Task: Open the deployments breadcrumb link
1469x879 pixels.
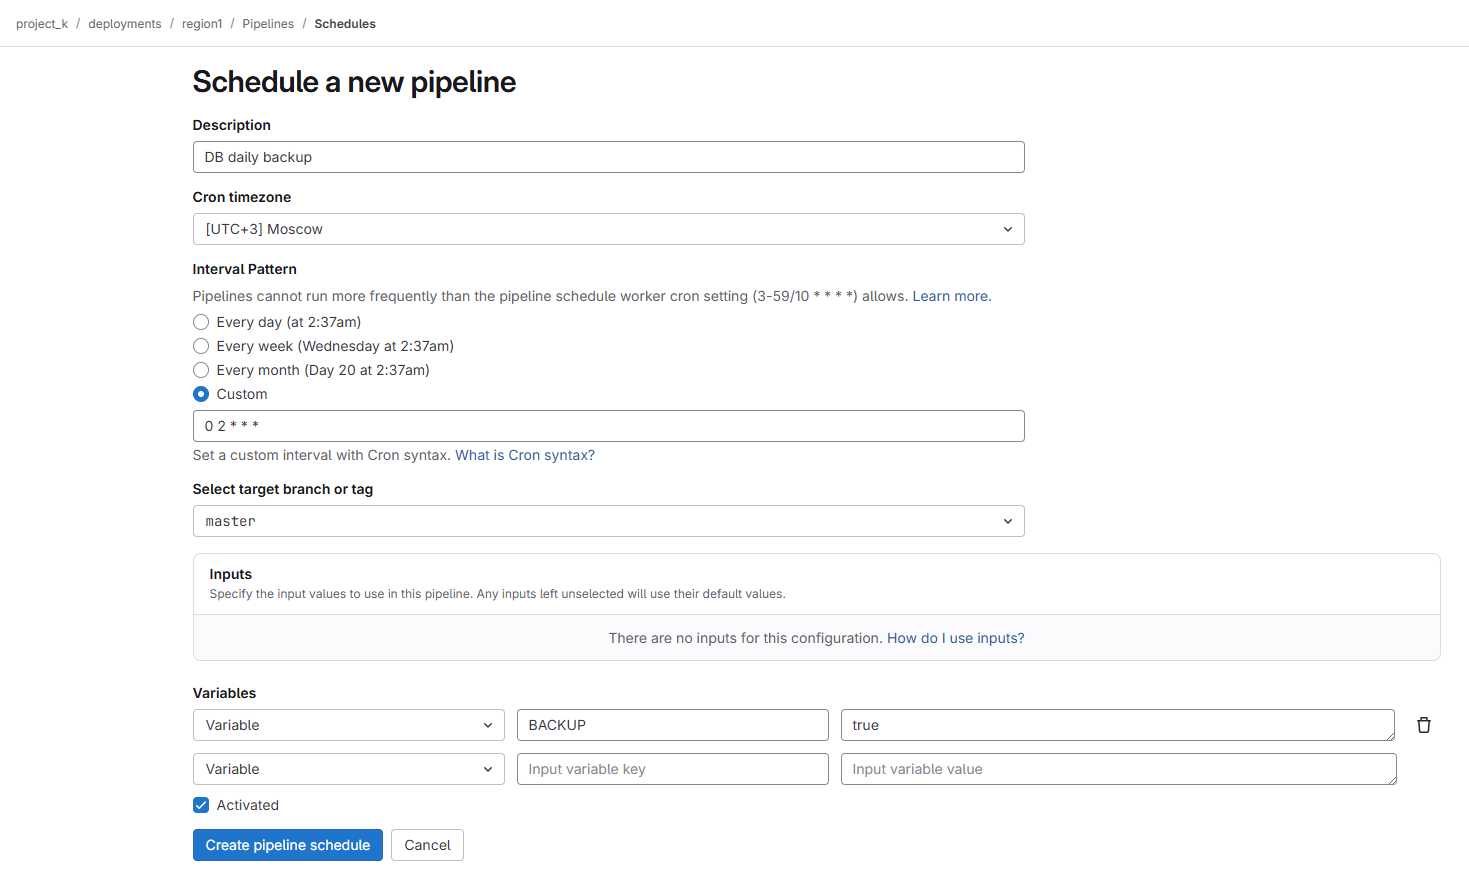Action: point(124,24)
